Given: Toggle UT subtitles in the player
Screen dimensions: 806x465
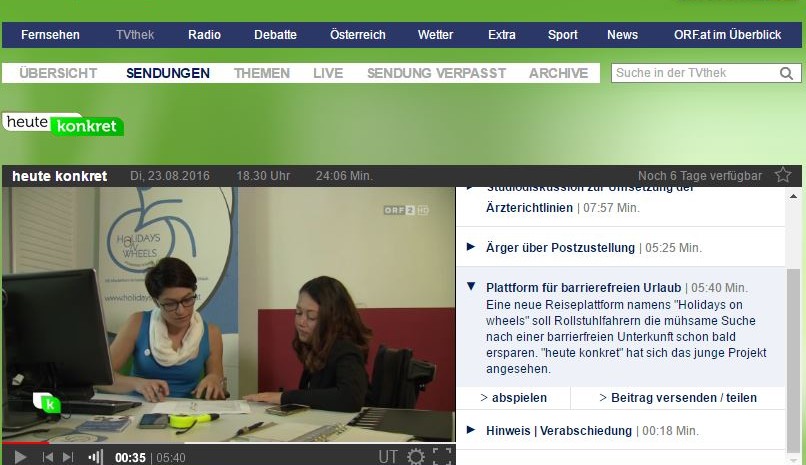Looking at the screenshot, I should pos(388,456).
